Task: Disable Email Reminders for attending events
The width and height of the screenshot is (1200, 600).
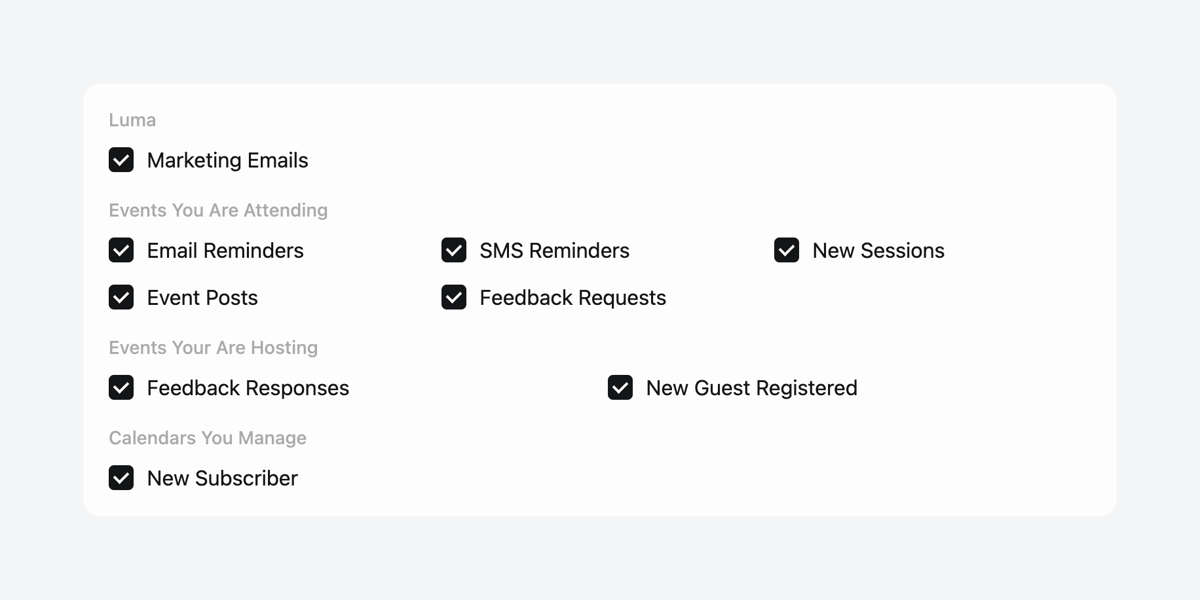Action: [121, 250]
